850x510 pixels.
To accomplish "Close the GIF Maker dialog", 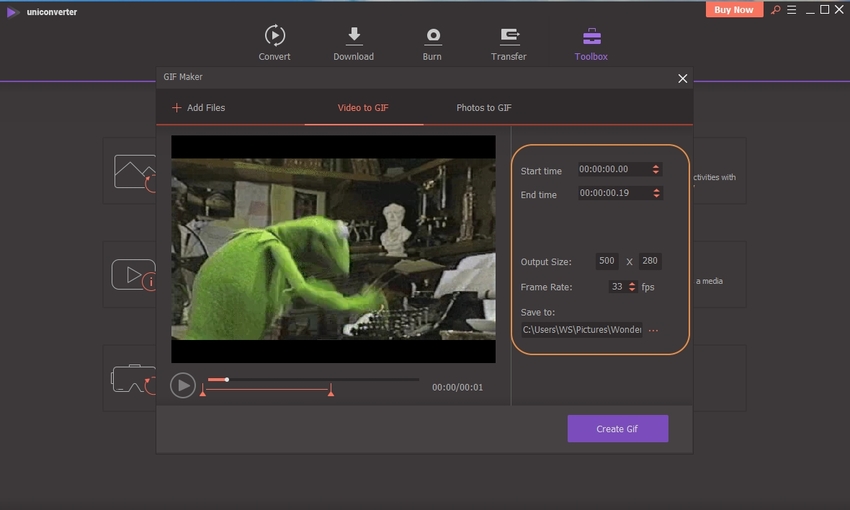I will (683, 78).
